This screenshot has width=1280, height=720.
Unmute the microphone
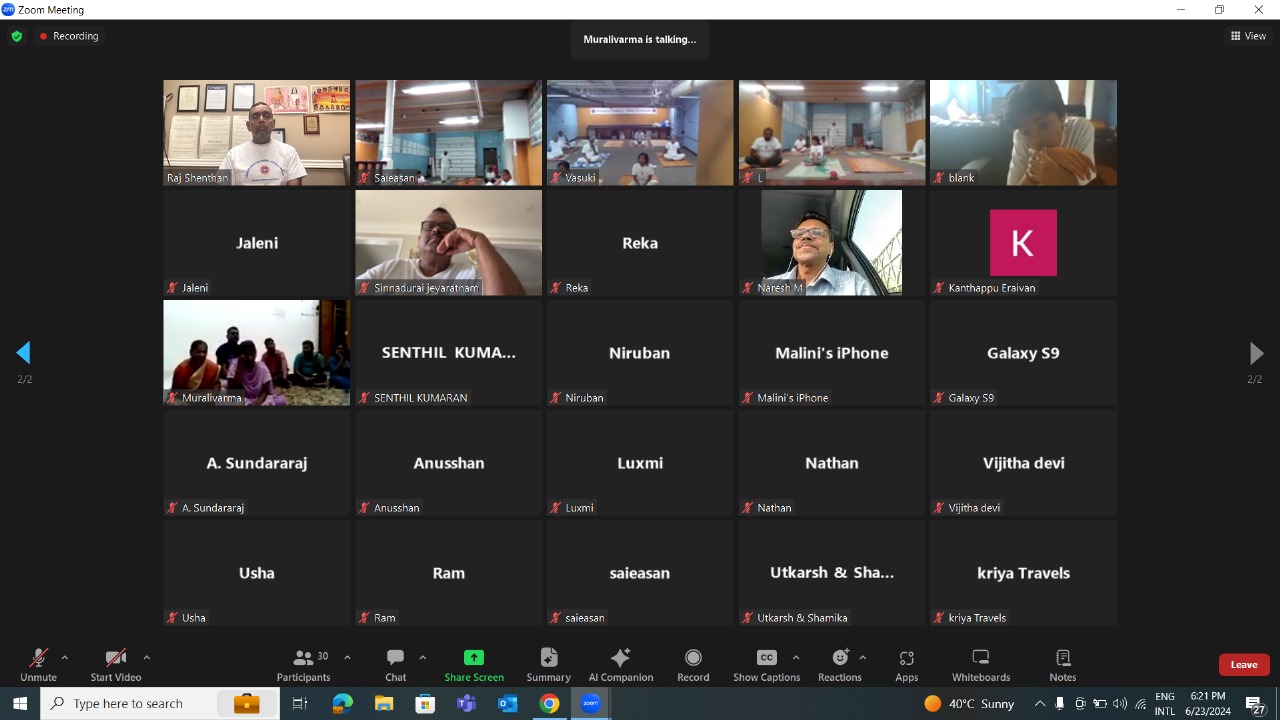(38, 664)
